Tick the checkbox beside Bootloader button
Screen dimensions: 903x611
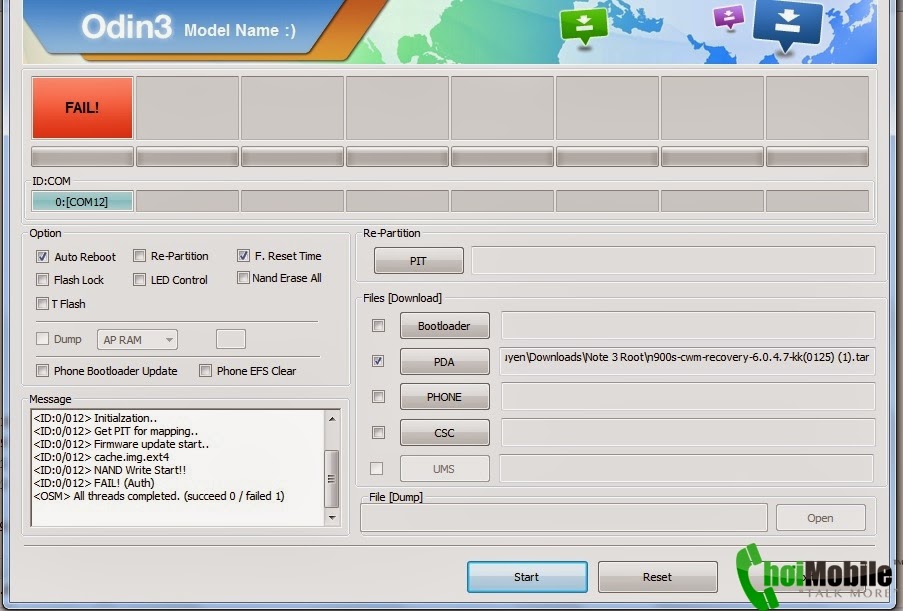pyautogui.click(x=378, y=326)
